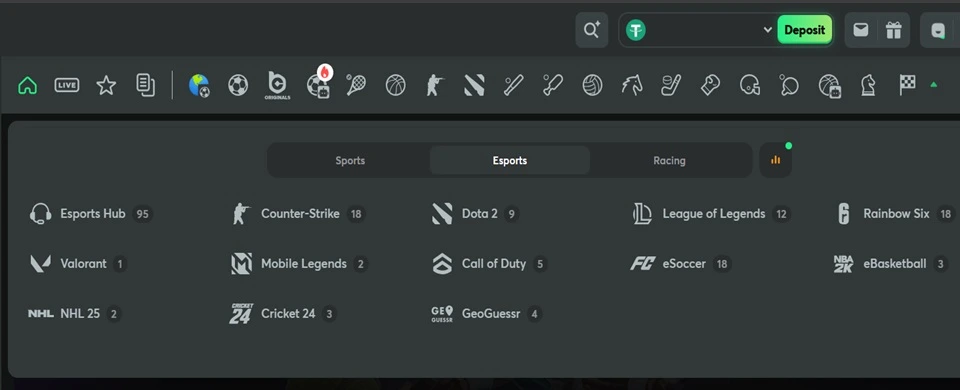Select the Counter-Strike soldier toolbar icon

pyautogui.click(x=434, y=85)
